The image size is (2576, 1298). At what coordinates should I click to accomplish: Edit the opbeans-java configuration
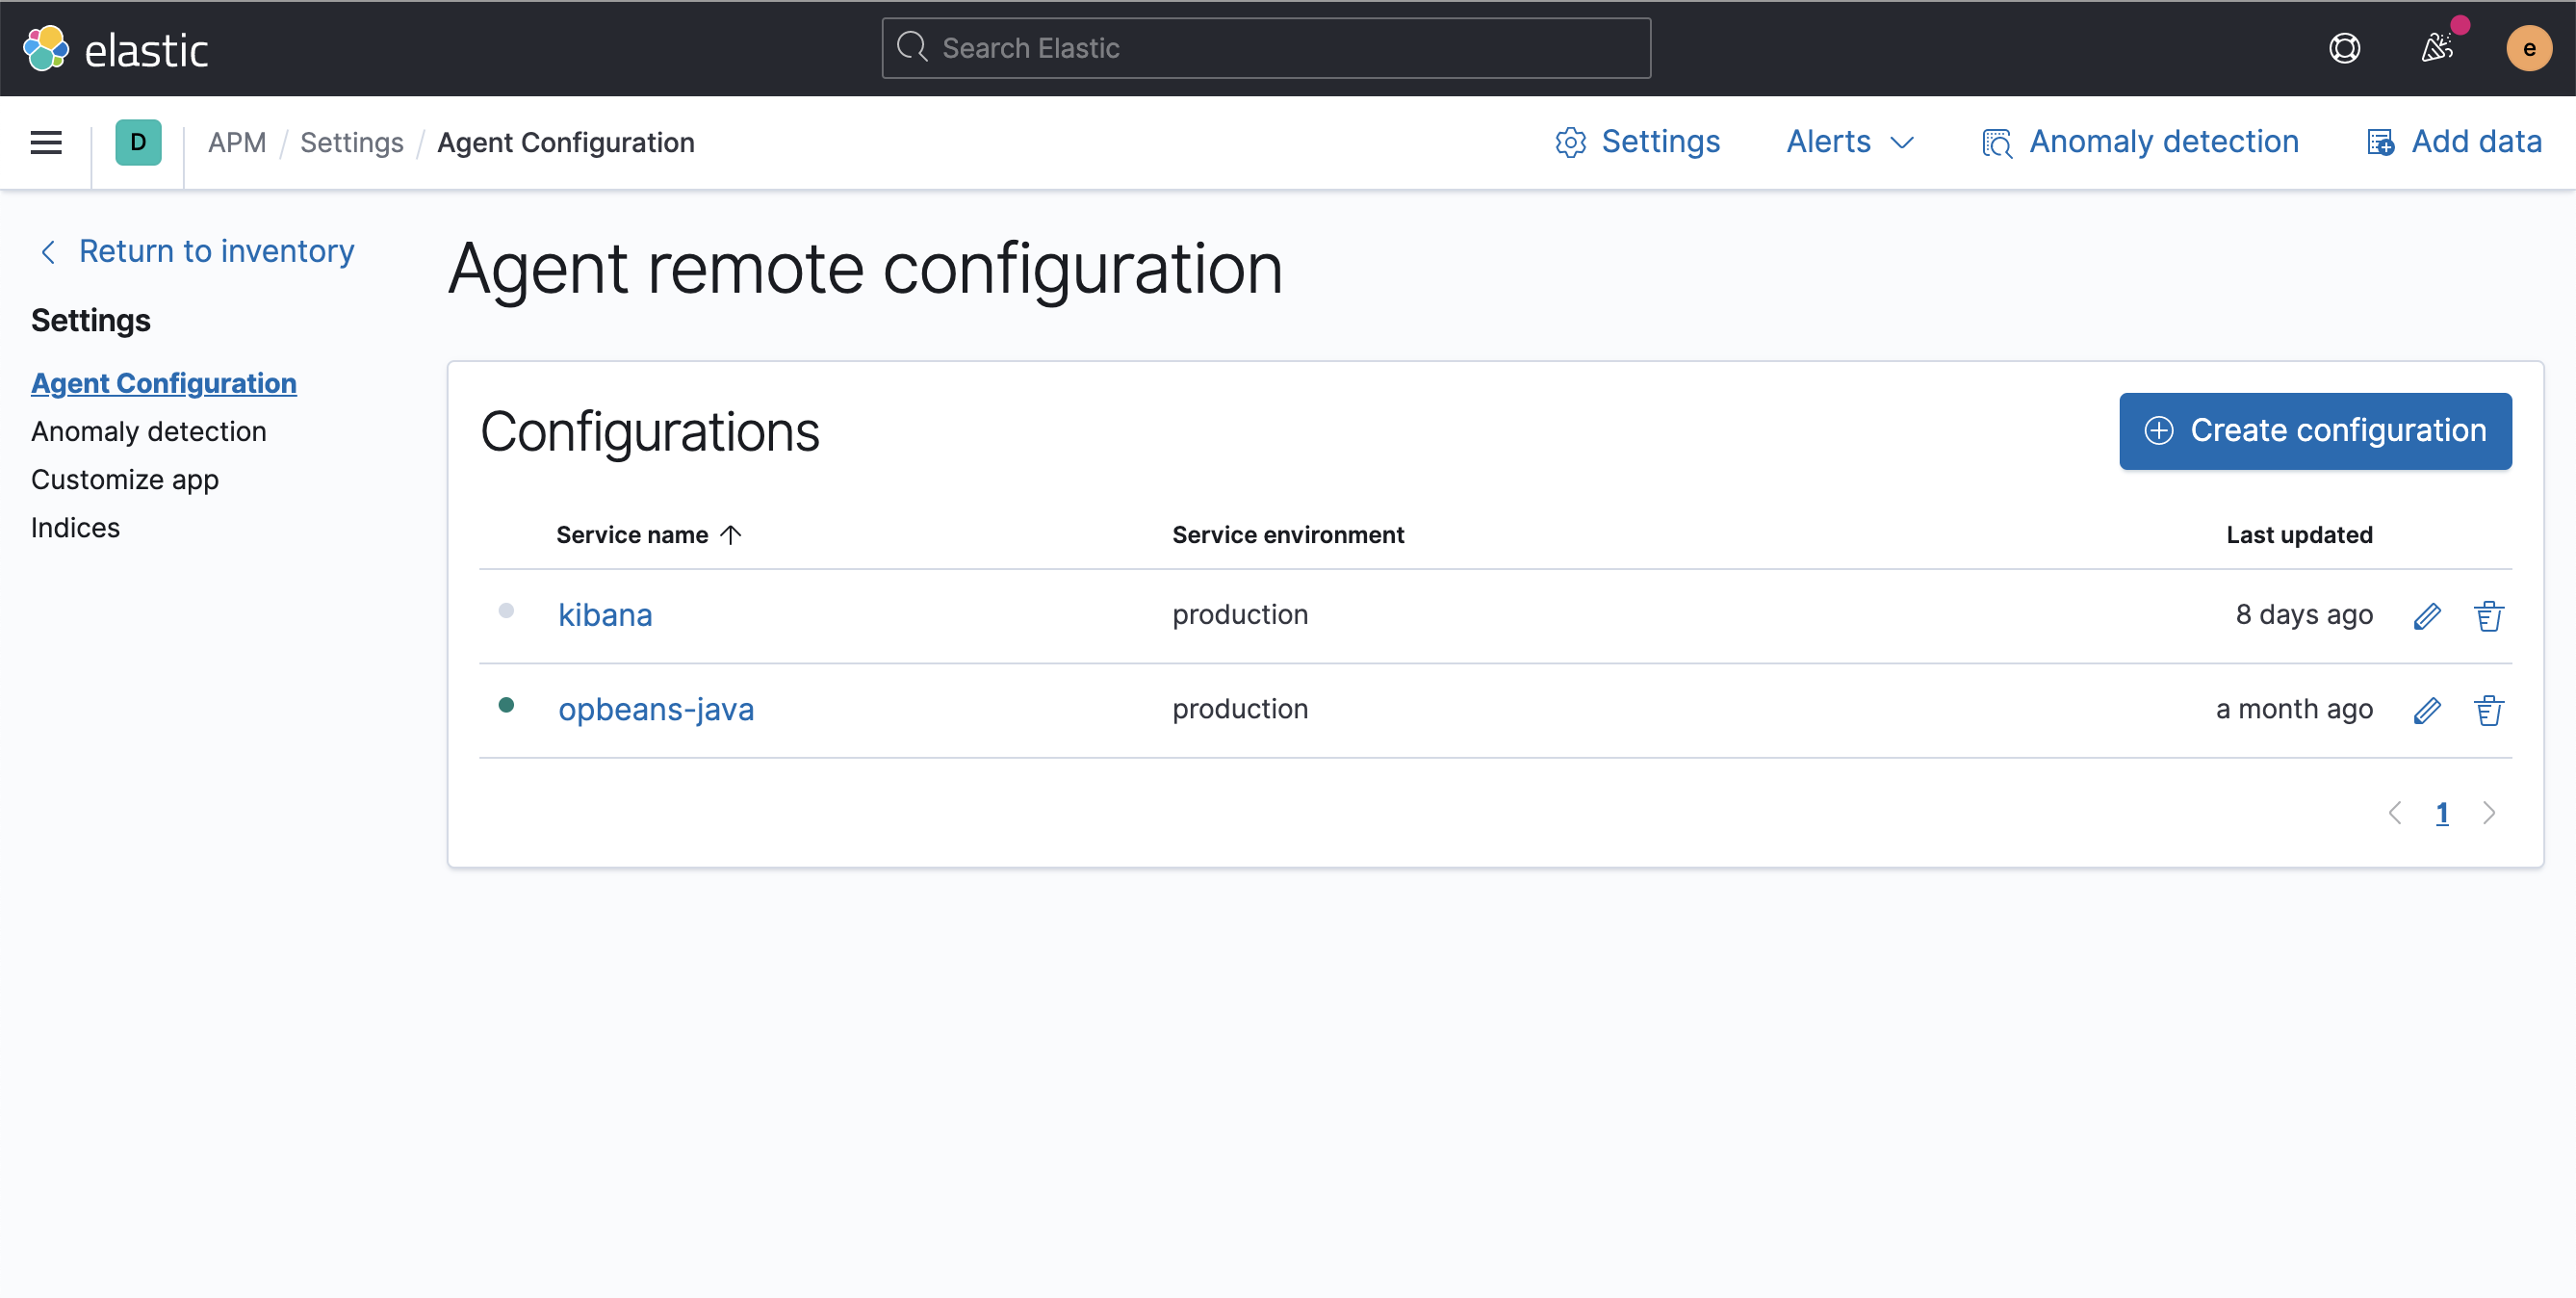2428,710
